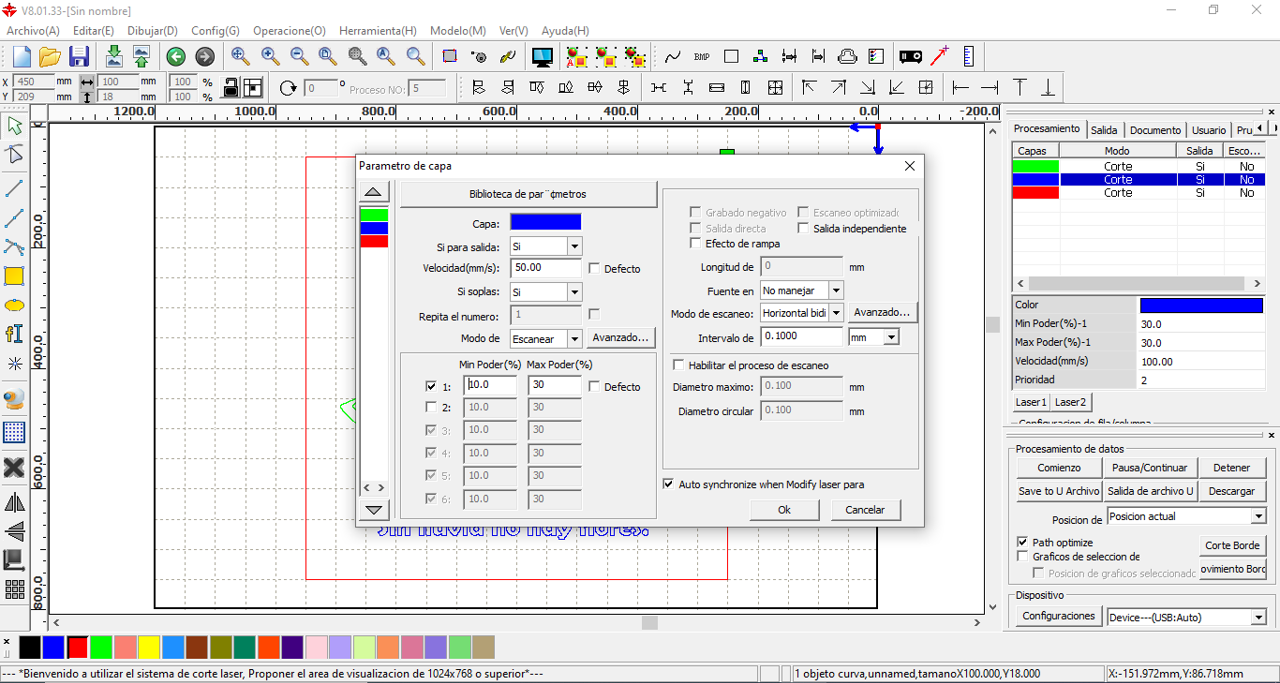The image size is (1280, 683).
Task: Click the align left edges icon
Action: pos(479,88)
